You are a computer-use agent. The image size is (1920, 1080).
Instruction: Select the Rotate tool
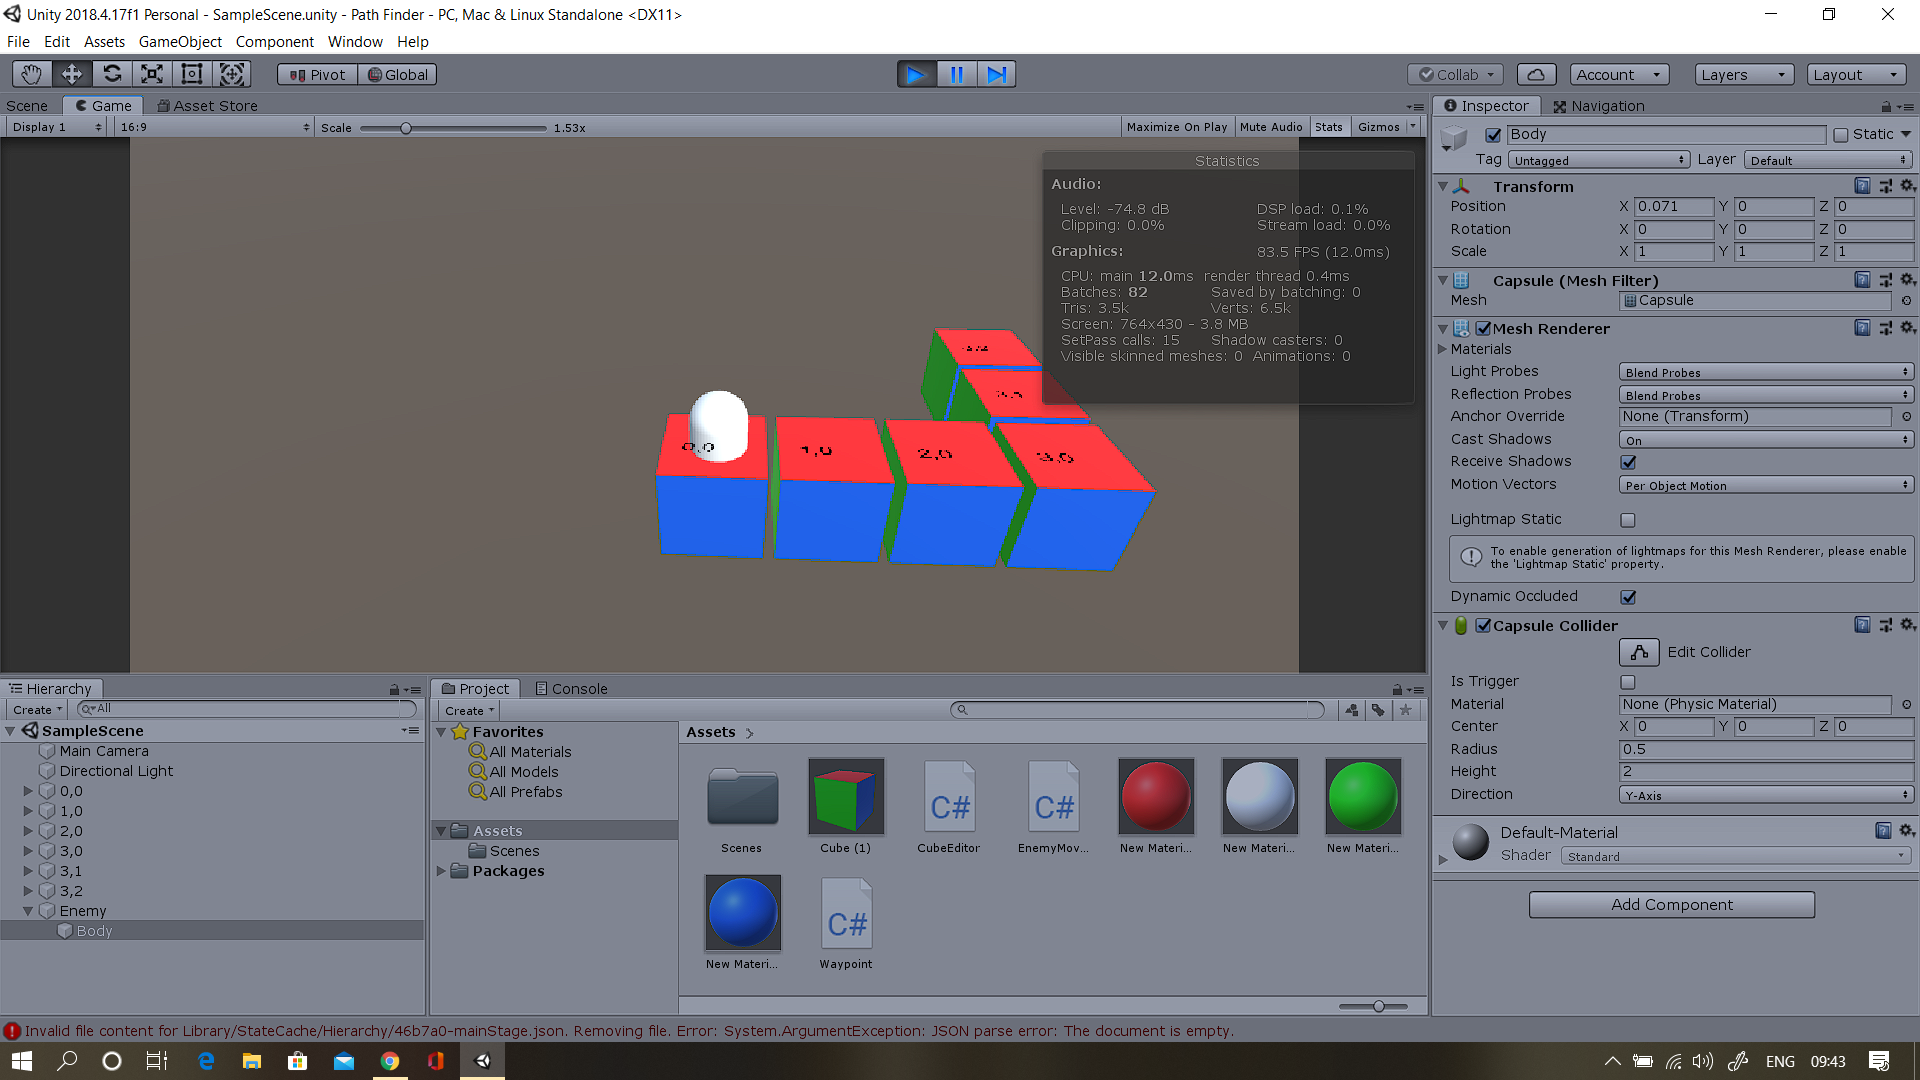click(x=112, y=73)
